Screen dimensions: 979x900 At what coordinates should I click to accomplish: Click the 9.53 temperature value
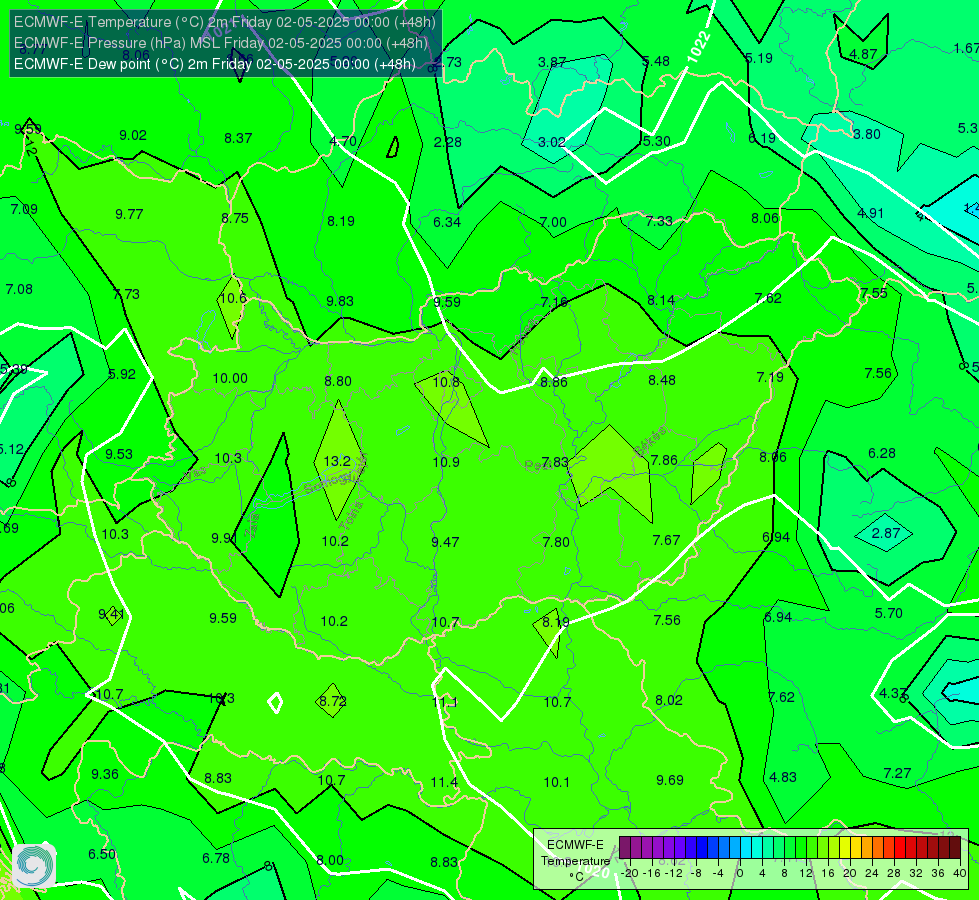119,454
